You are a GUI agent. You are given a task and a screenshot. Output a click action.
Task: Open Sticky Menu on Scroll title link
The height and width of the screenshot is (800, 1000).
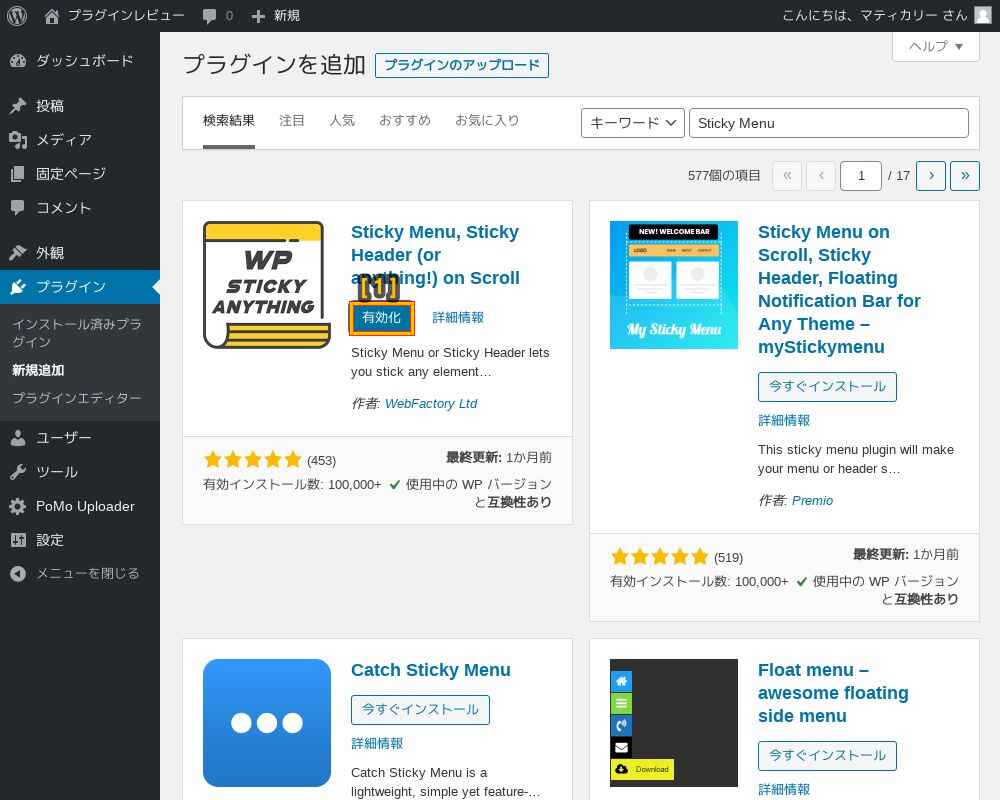(x=839, y=290)
